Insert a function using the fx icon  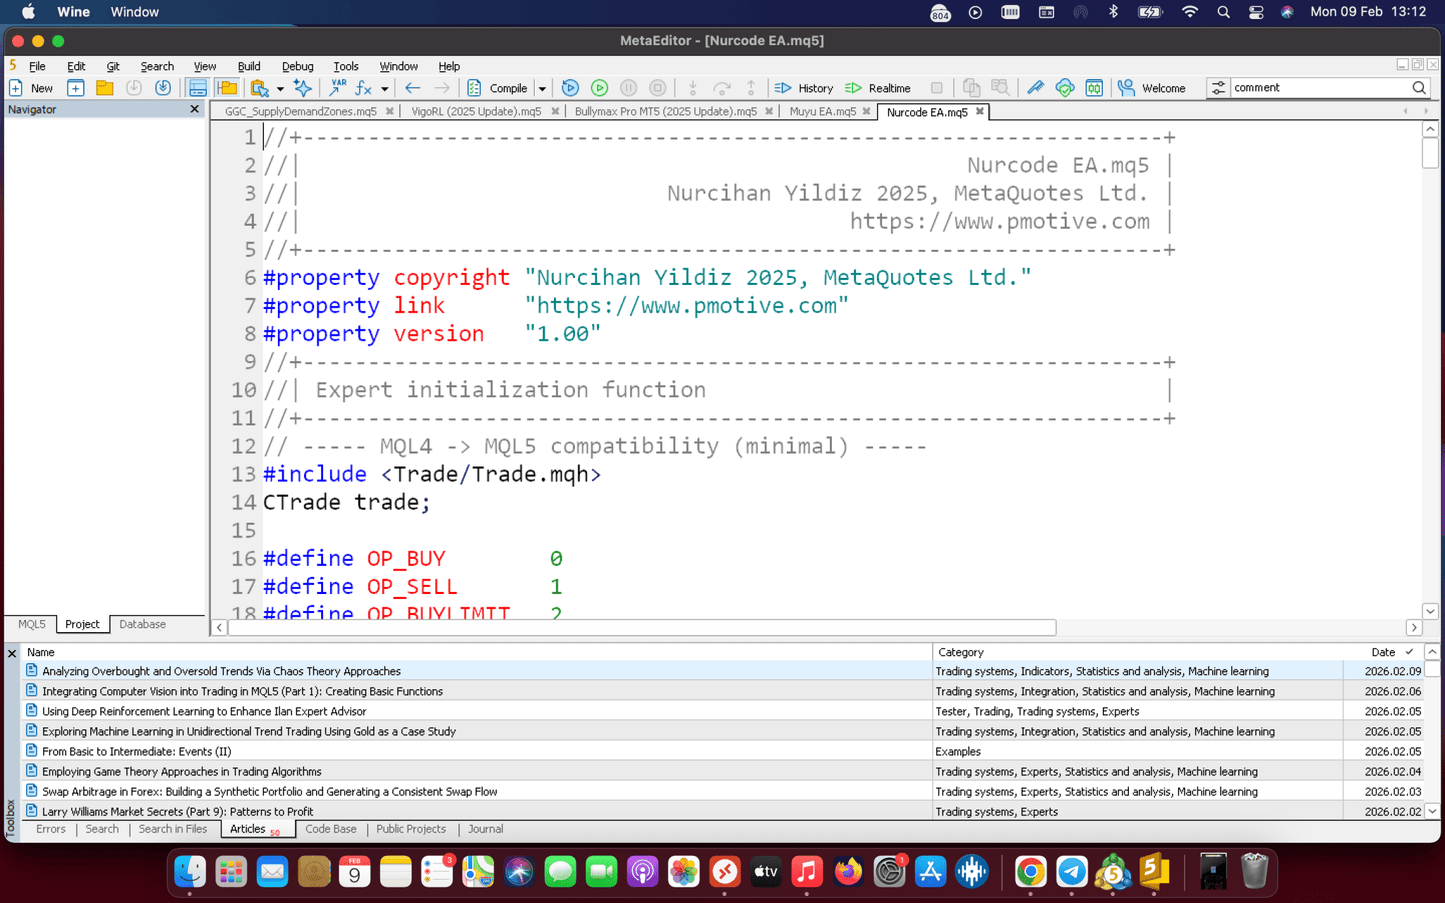click(362, 88)
